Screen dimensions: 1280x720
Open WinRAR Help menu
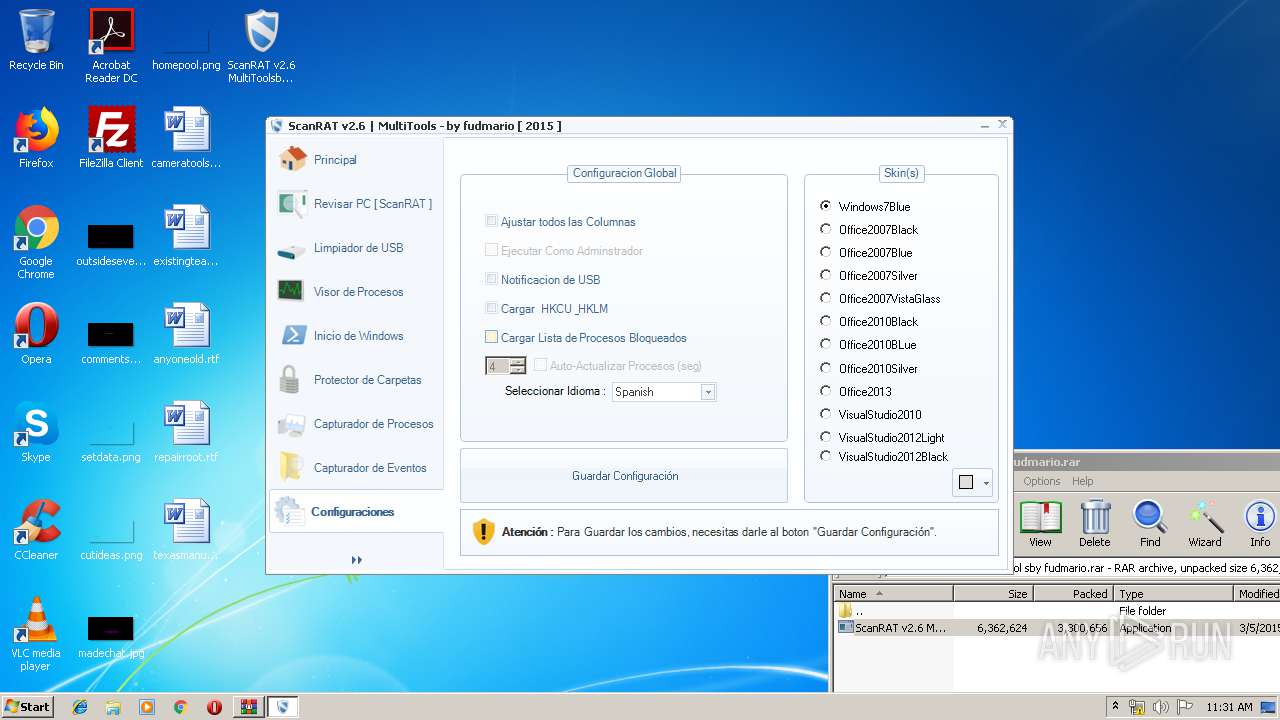(x=1083, y=481)
